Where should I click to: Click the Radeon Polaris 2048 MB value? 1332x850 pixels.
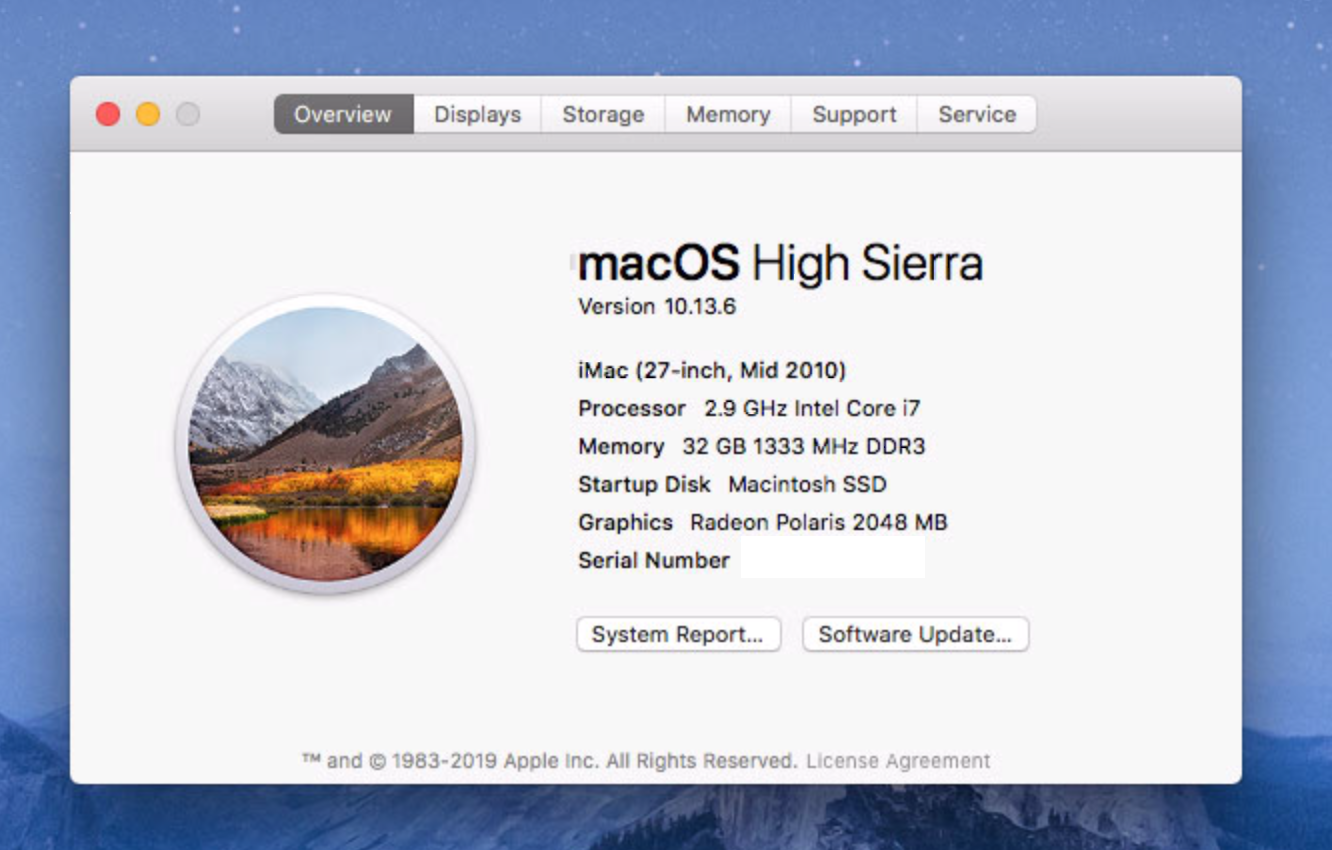(818, 522)
